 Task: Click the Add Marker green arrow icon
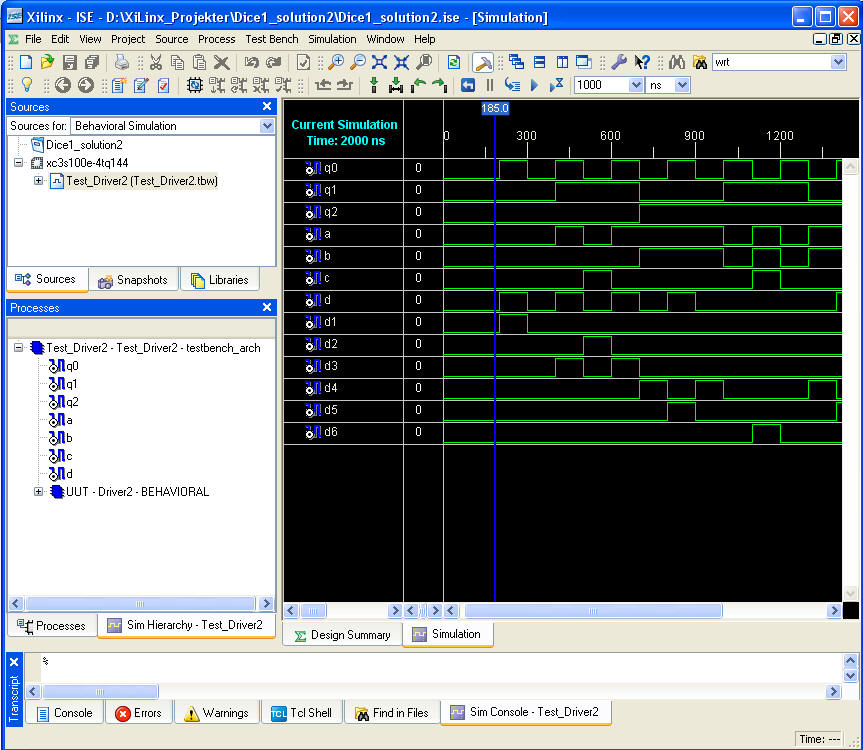pos(374,85)
